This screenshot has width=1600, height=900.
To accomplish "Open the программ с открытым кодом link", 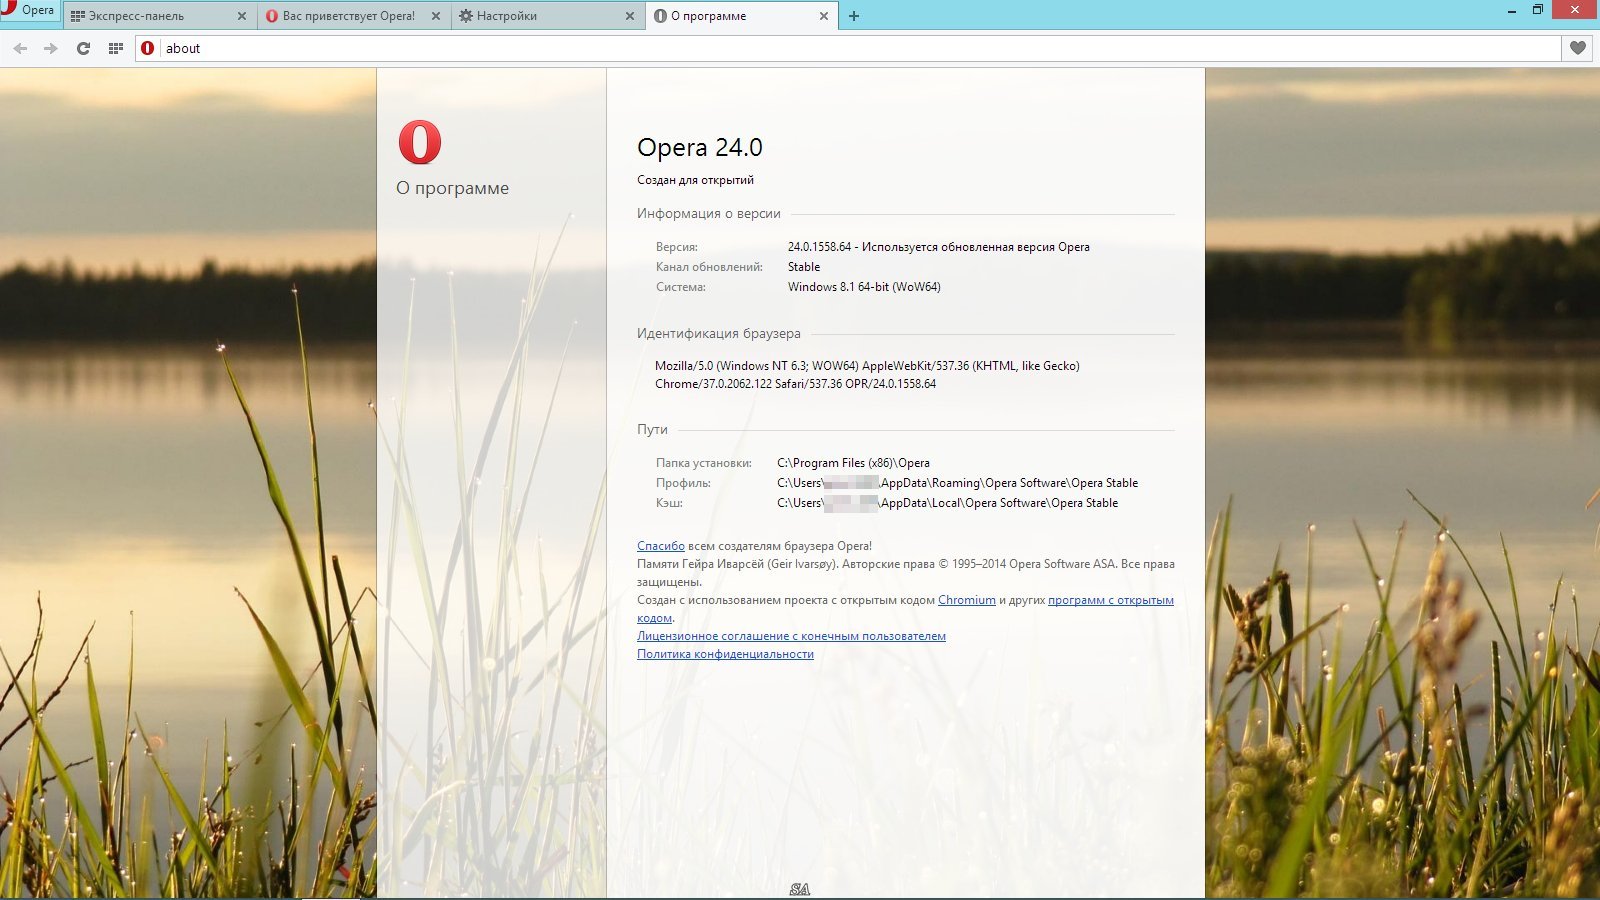I will pos(1110,600).
